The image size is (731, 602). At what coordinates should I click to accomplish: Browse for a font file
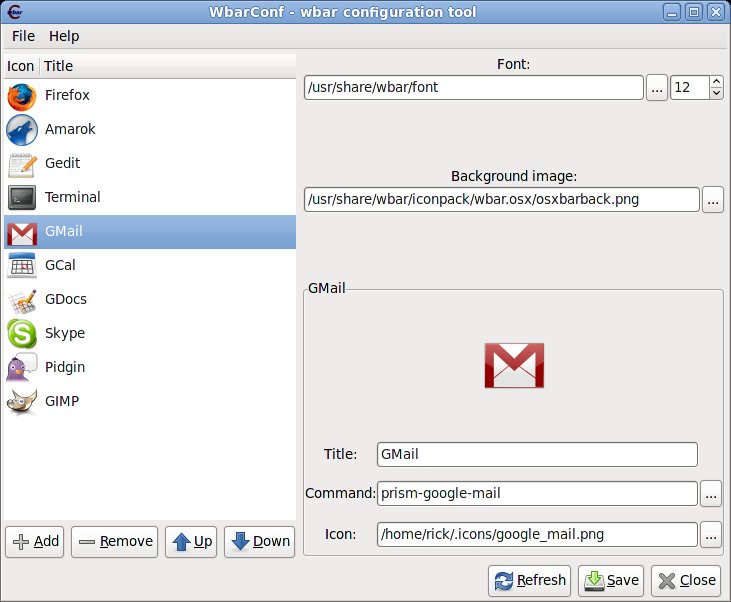pos(657,88)
